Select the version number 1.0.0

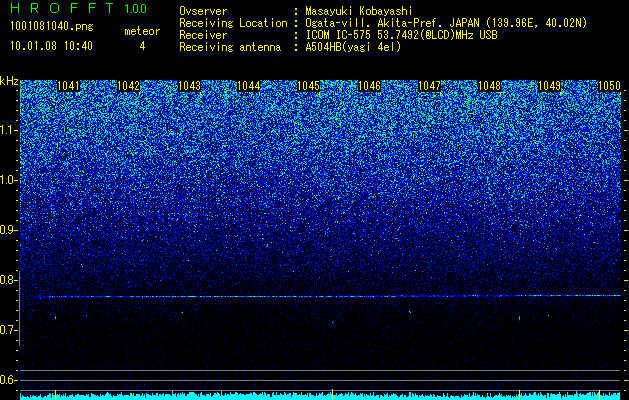(x=135, y=8)
